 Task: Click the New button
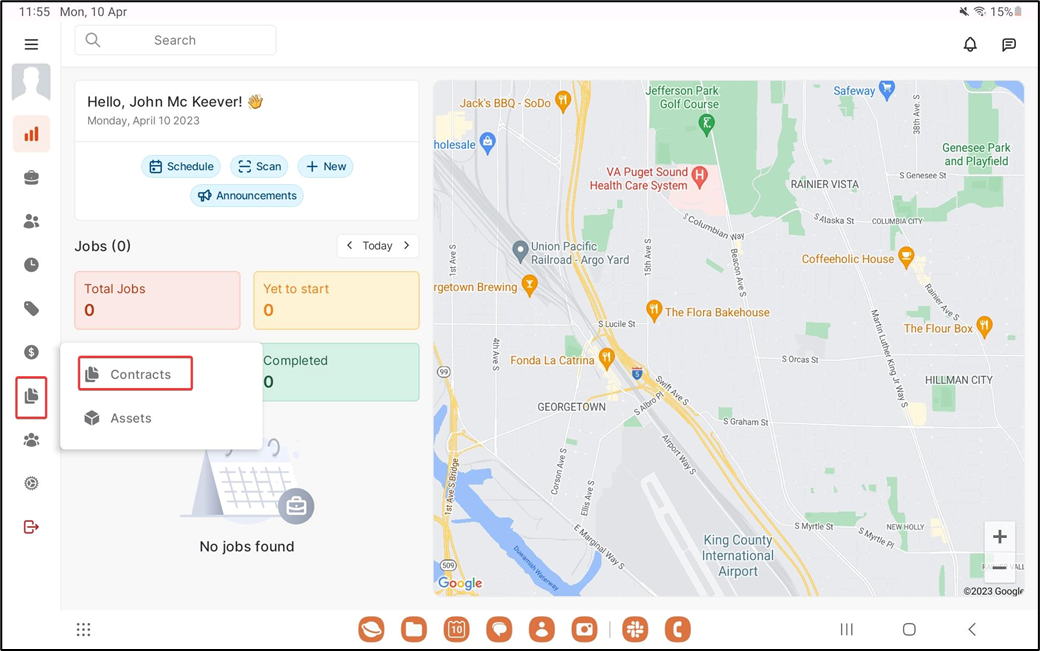pyautogui.click(x=325, y=167)
